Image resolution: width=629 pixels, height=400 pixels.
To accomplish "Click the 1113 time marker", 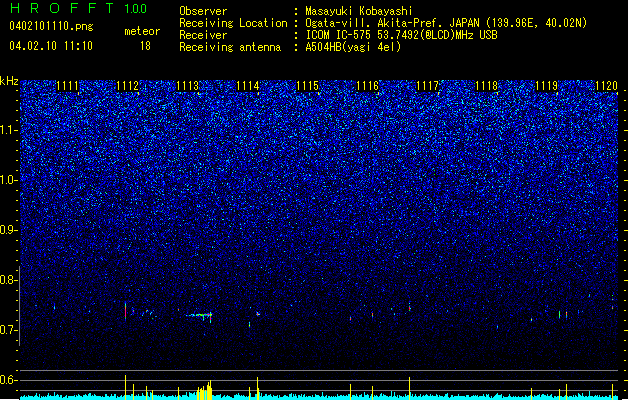I will click(187, 86).
